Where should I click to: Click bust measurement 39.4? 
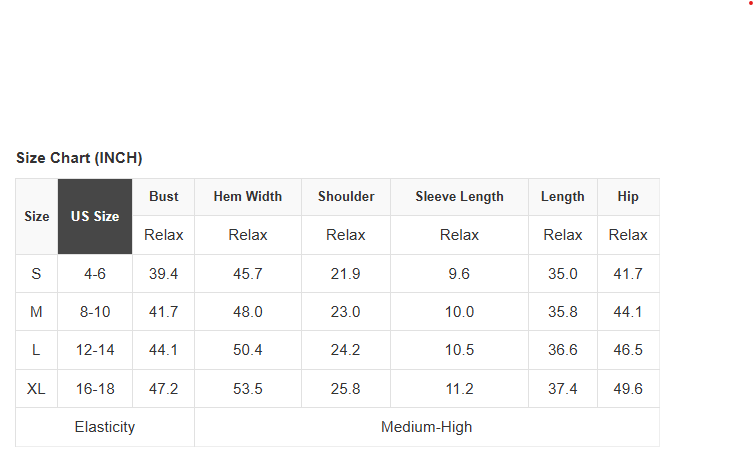164,274
